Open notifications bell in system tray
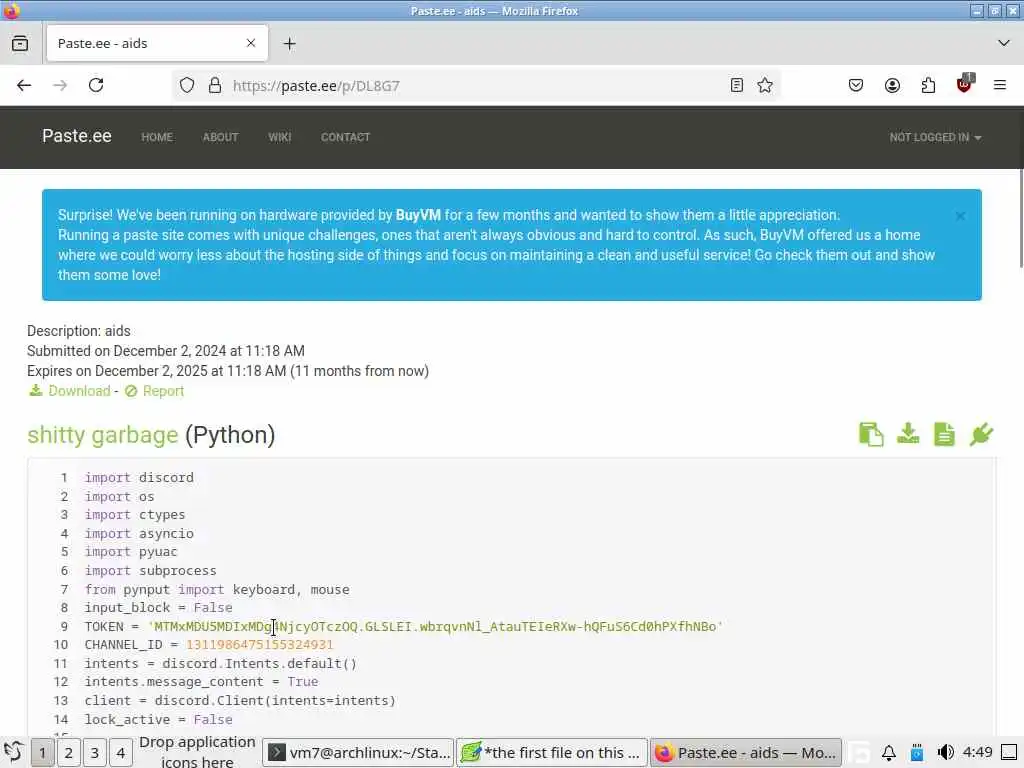Image resolution: width=1024 pixels, height=768 pixels. pyautogui.click(x=888, y=753)
